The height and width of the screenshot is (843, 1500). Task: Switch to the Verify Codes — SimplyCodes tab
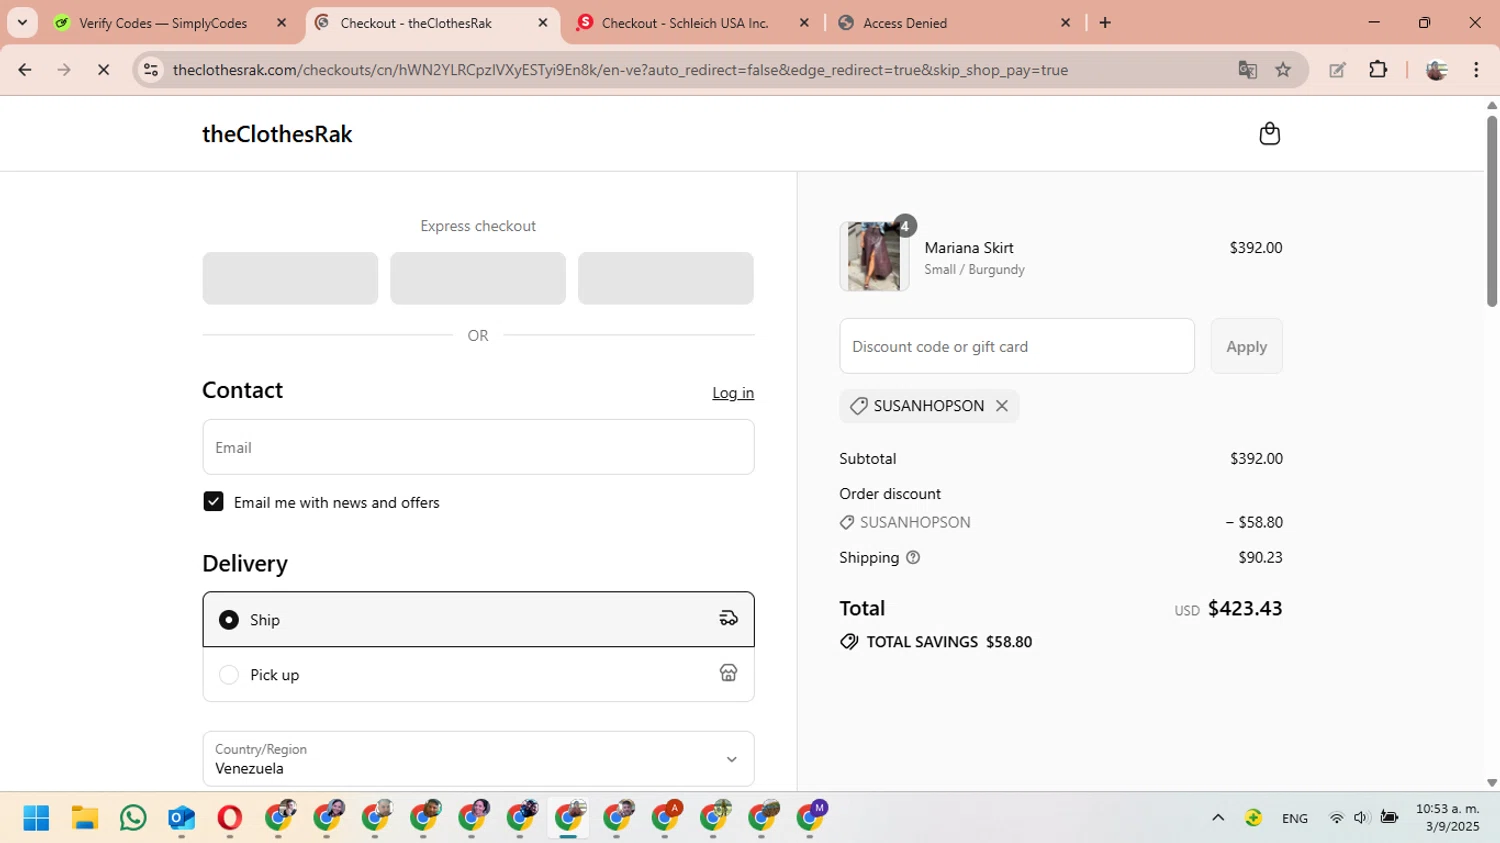pyautogui.click(x=163, y=23)
